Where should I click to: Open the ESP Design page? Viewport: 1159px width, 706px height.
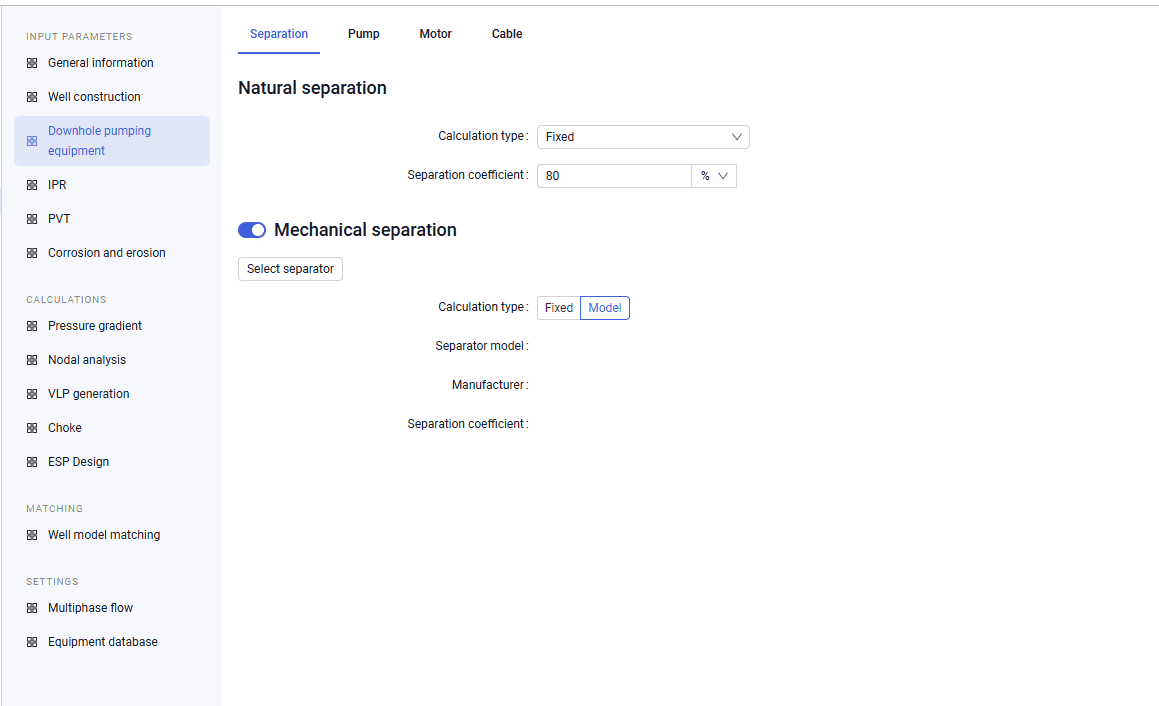112,463
